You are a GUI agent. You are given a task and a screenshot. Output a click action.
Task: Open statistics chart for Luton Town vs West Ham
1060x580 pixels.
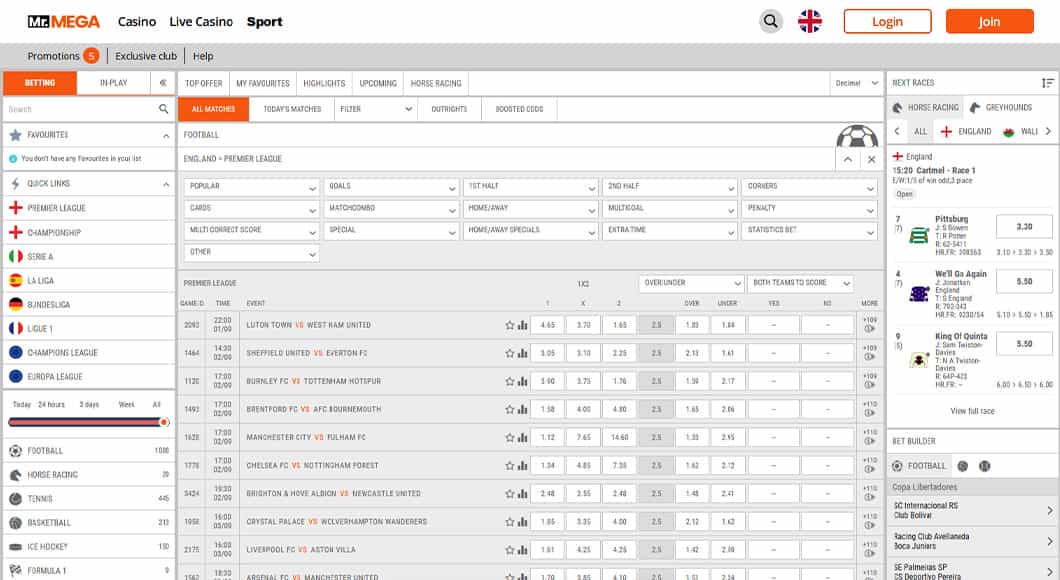522,325
